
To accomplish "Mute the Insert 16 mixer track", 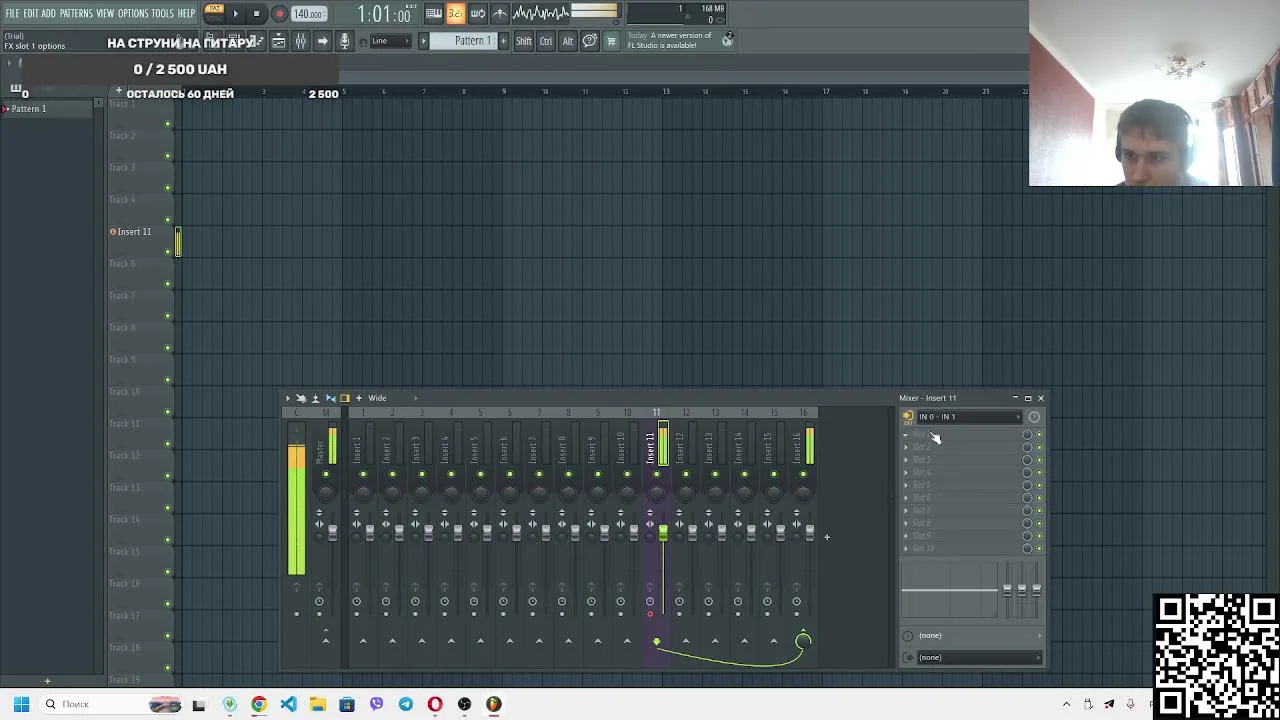I will [x=803, y=474].
